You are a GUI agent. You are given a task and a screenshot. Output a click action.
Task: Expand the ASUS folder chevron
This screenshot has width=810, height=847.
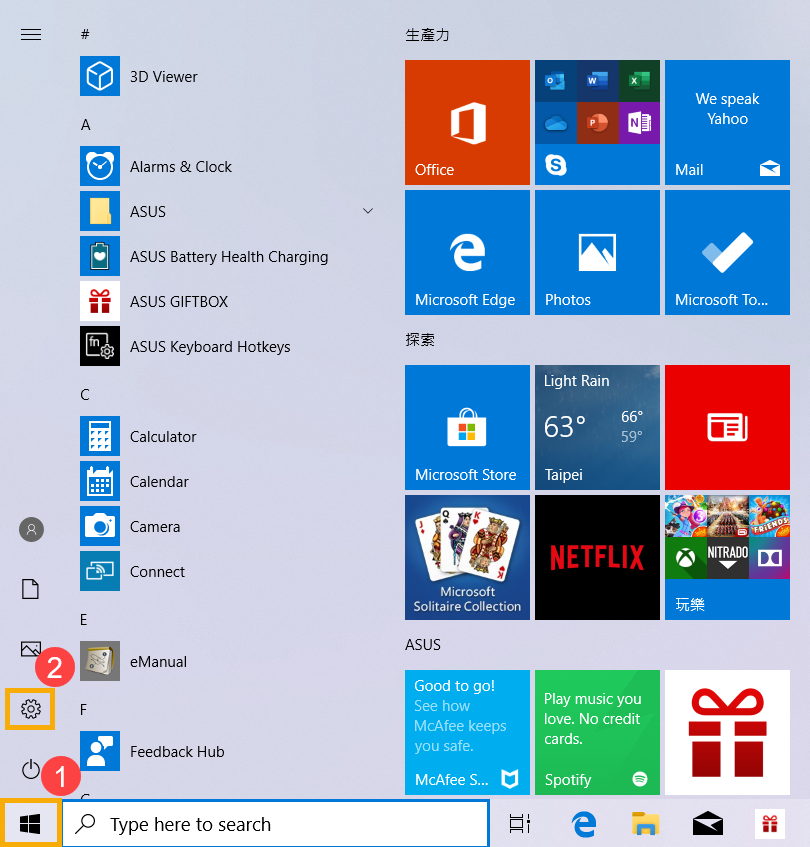368,211
